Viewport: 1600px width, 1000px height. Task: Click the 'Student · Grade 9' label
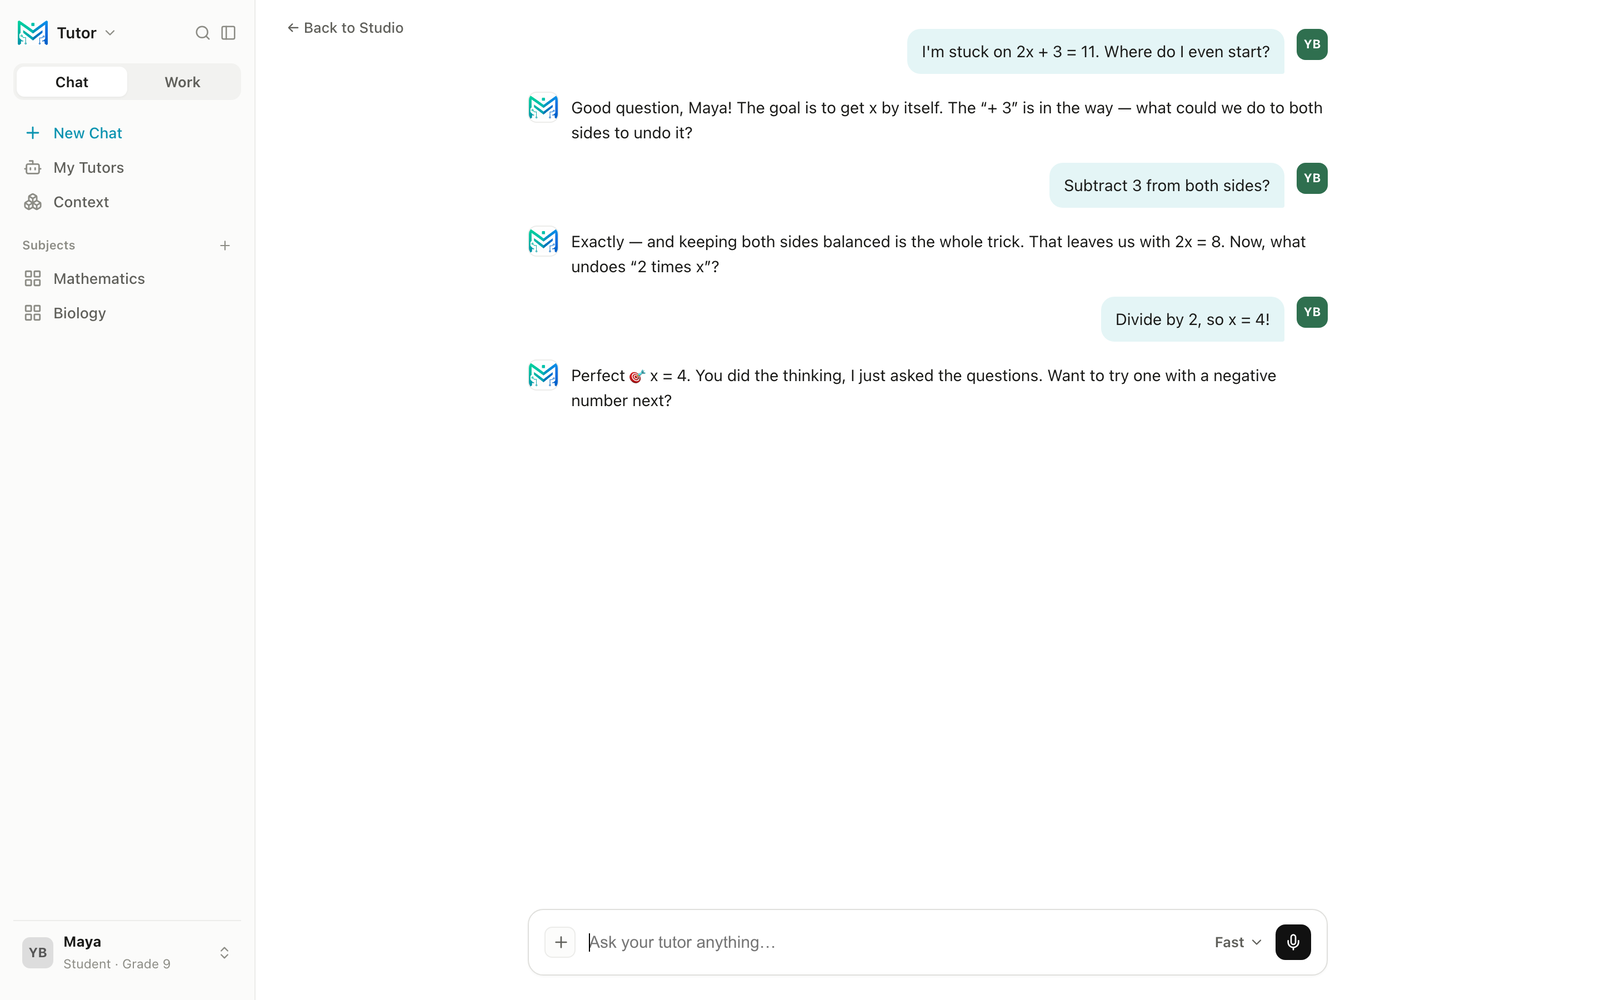[117, 964]
